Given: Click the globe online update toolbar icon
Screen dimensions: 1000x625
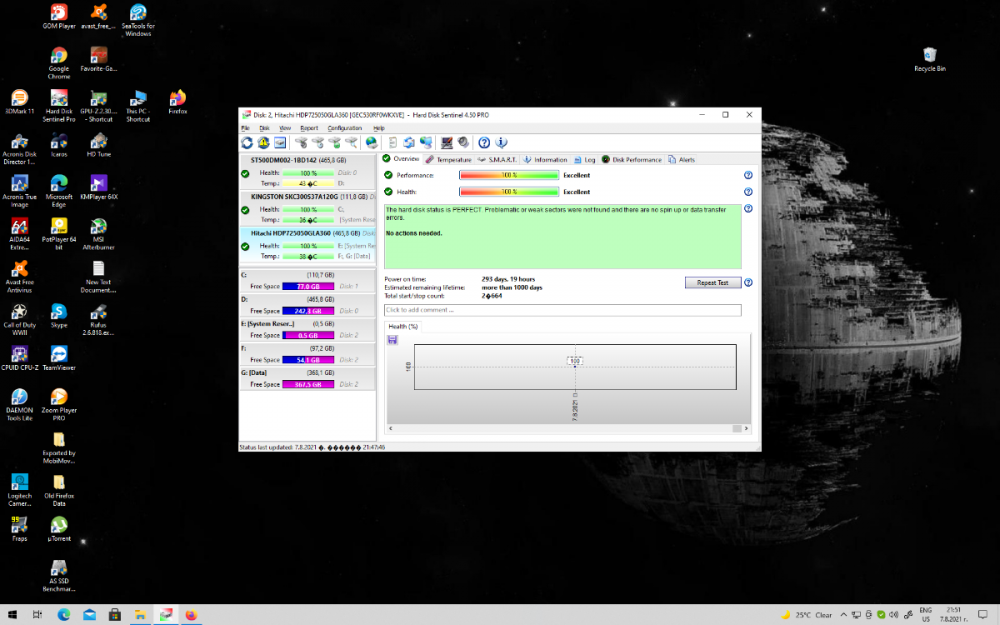Looking at the screenshot, I should tap(370, 144).
